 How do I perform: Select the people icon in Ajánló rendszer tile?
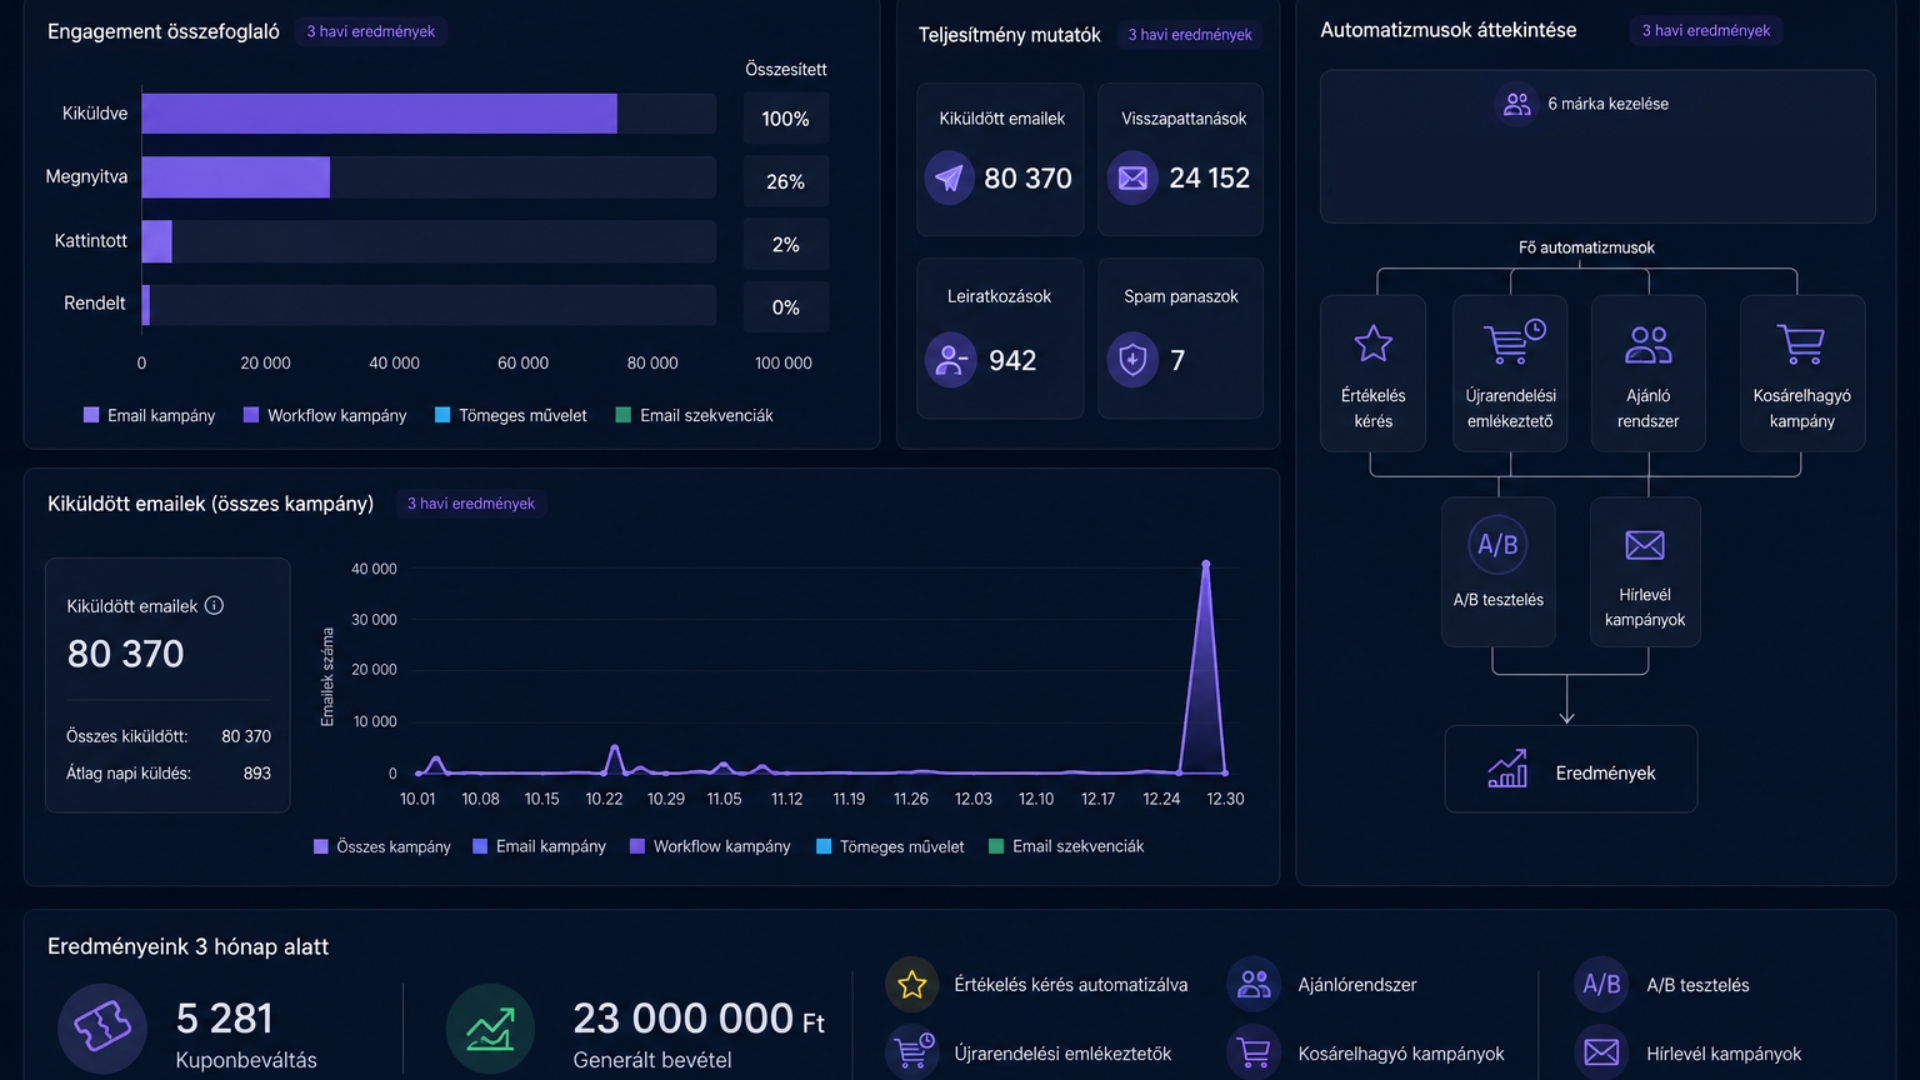point(1648,345)
